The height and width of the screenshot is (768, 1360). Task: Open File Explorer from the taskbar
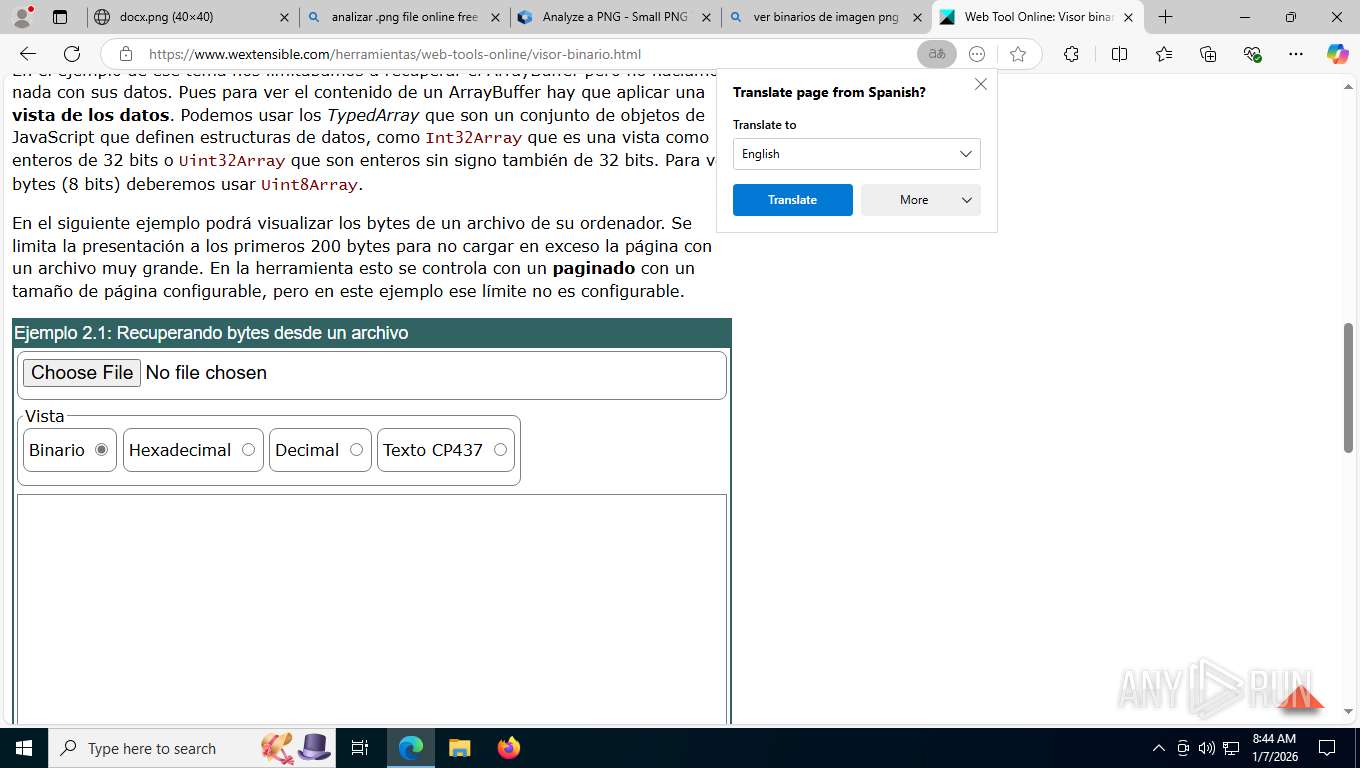click(459, 748)
